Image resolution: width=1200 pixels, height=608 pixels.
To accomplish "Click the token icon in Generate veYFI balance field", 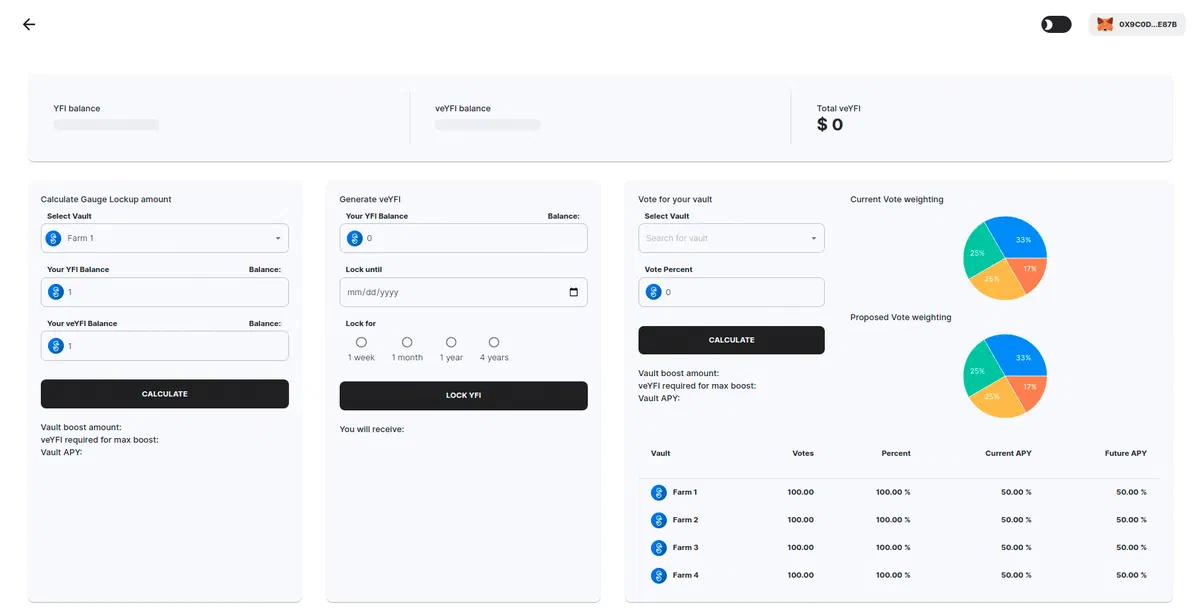I will [x=355, y=238].
